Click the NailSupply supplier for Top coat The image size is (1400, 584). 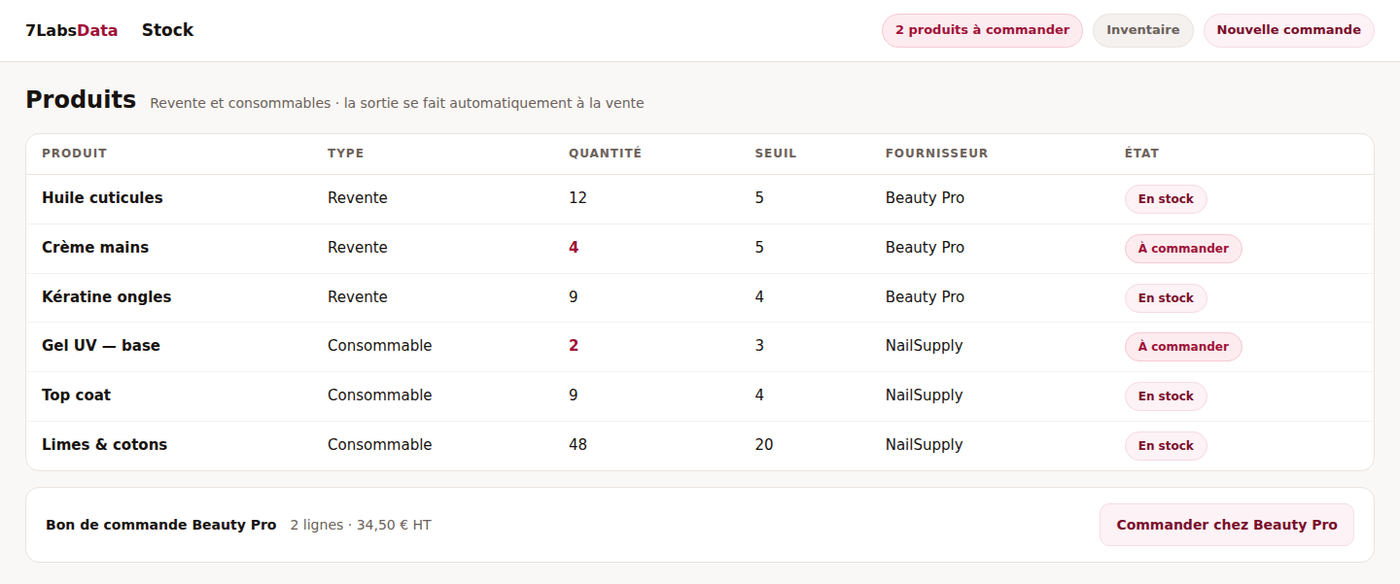tap(924, 395)
